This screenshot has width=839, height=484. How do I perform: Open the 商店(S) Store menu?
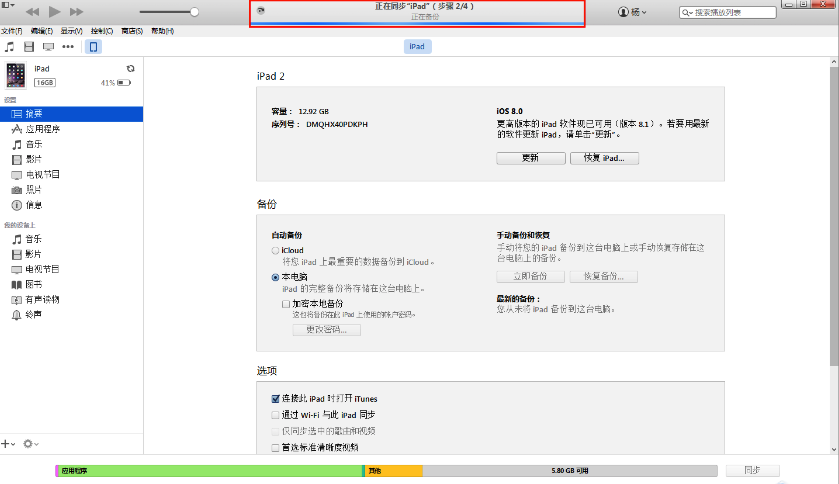[x=130, y=32]
